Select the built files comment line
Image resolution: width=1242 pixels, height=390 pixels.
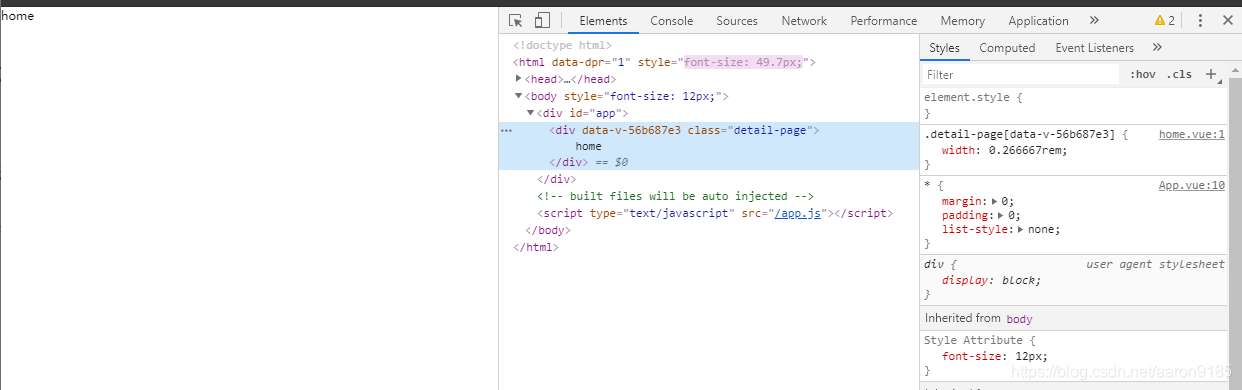[675, 196]
